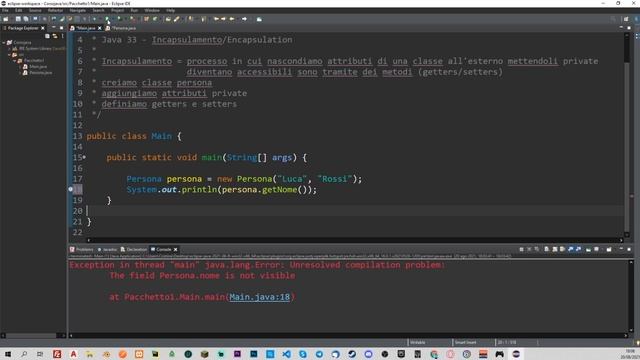
Task: Open the Source menu
Action: pyautogui.click(x=35, y=10)
